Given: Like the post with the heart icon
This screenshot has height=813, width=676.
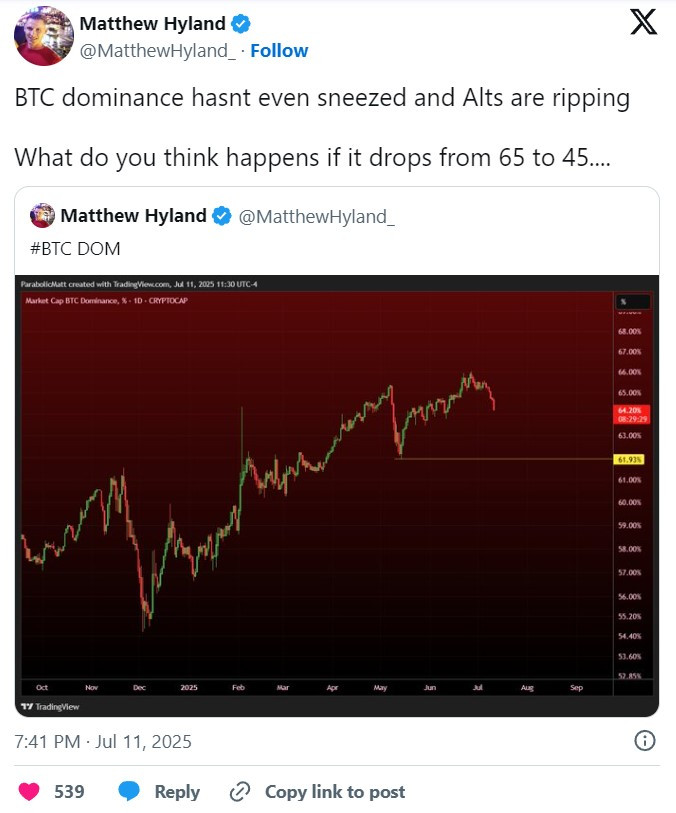Looking at the screenshot, I should [29, 791].
